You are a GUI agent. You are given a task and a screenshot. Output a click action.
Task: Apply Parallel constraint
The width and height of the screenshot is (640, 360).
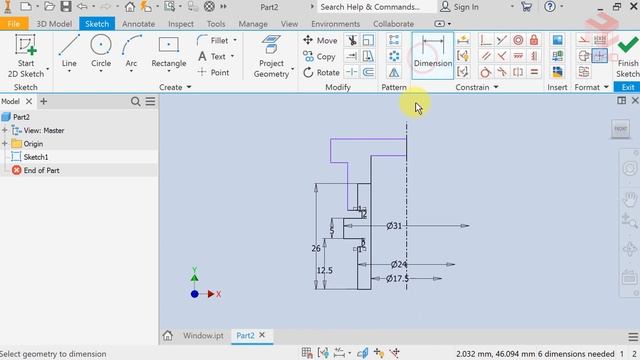tap(486, 56)
